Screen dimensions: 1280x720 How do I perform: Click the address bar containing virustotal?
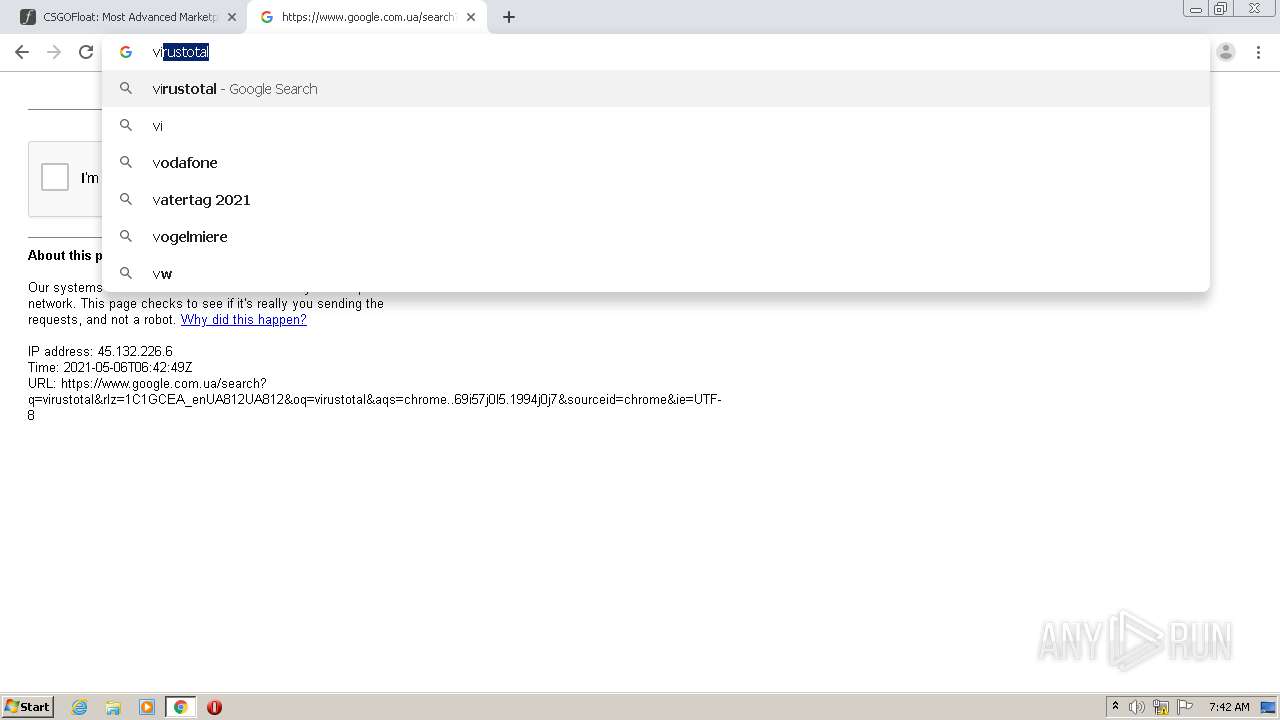(x=656, y=52)
